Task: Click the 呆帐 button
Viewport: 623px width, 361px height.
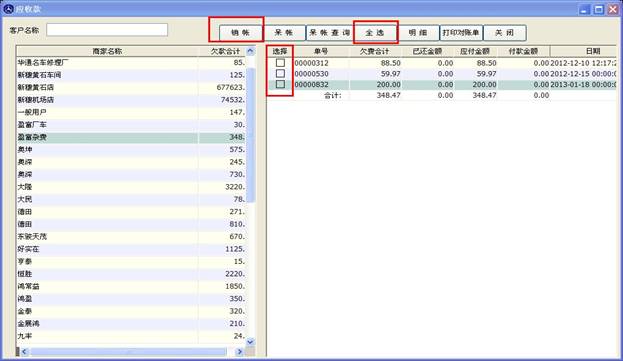Action: [x=284, y=33]
